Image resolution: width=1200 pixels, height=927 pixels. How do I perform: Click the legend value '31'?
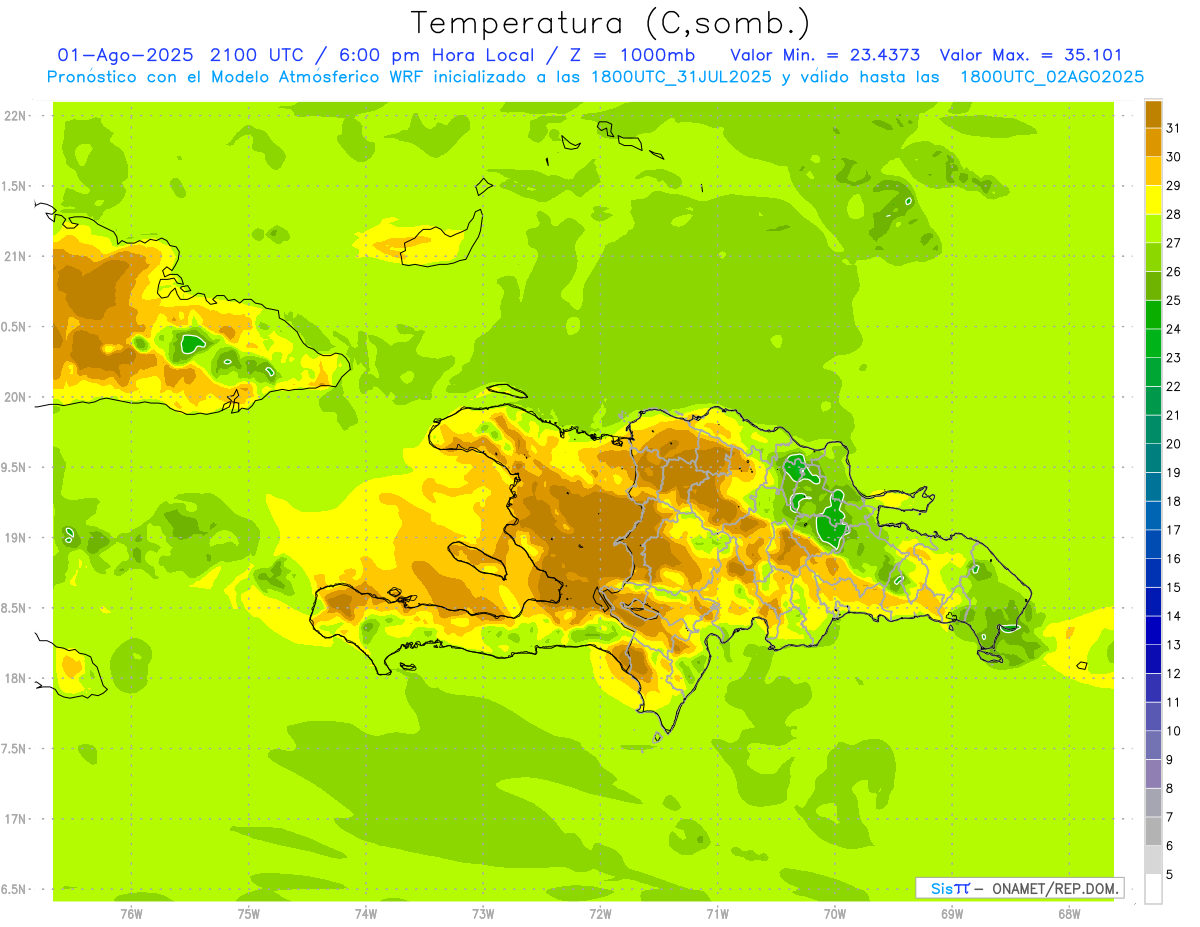click(1174, 129)
